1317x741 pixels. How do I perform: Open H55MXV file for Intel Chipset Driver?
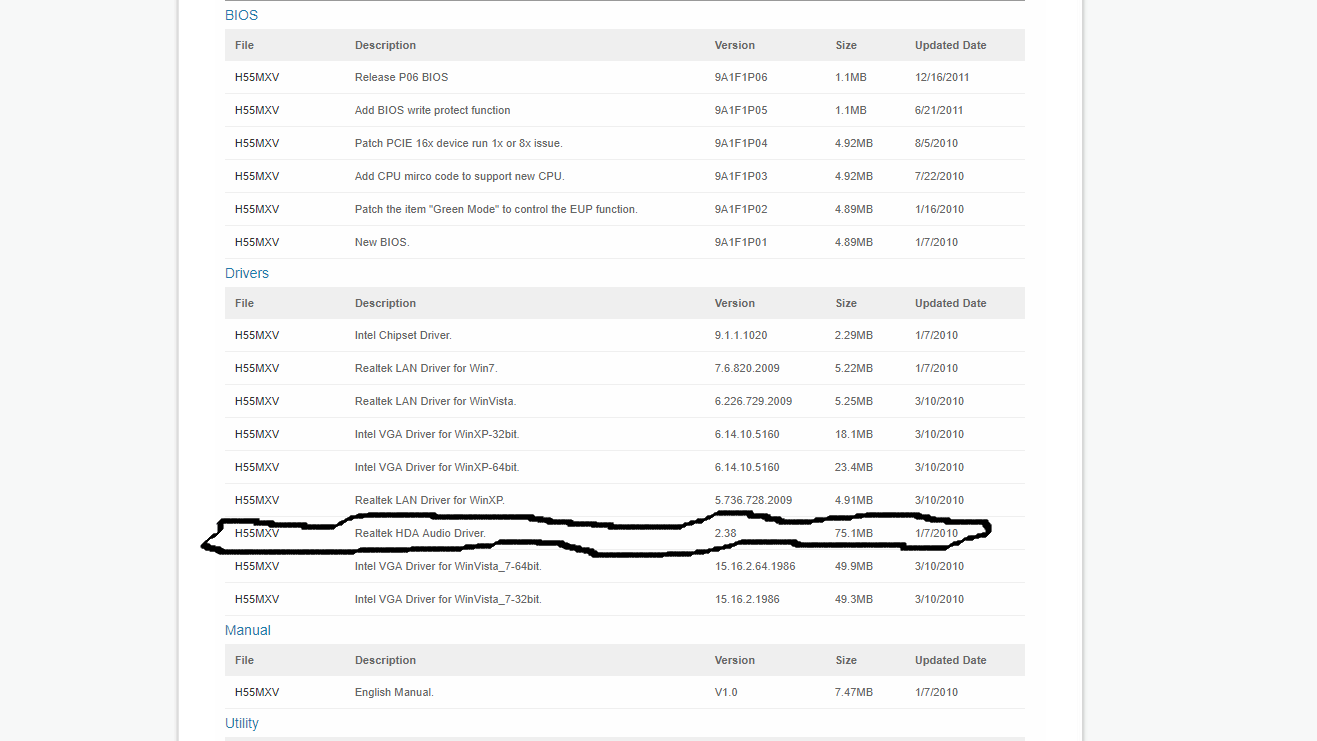point(257,335)
